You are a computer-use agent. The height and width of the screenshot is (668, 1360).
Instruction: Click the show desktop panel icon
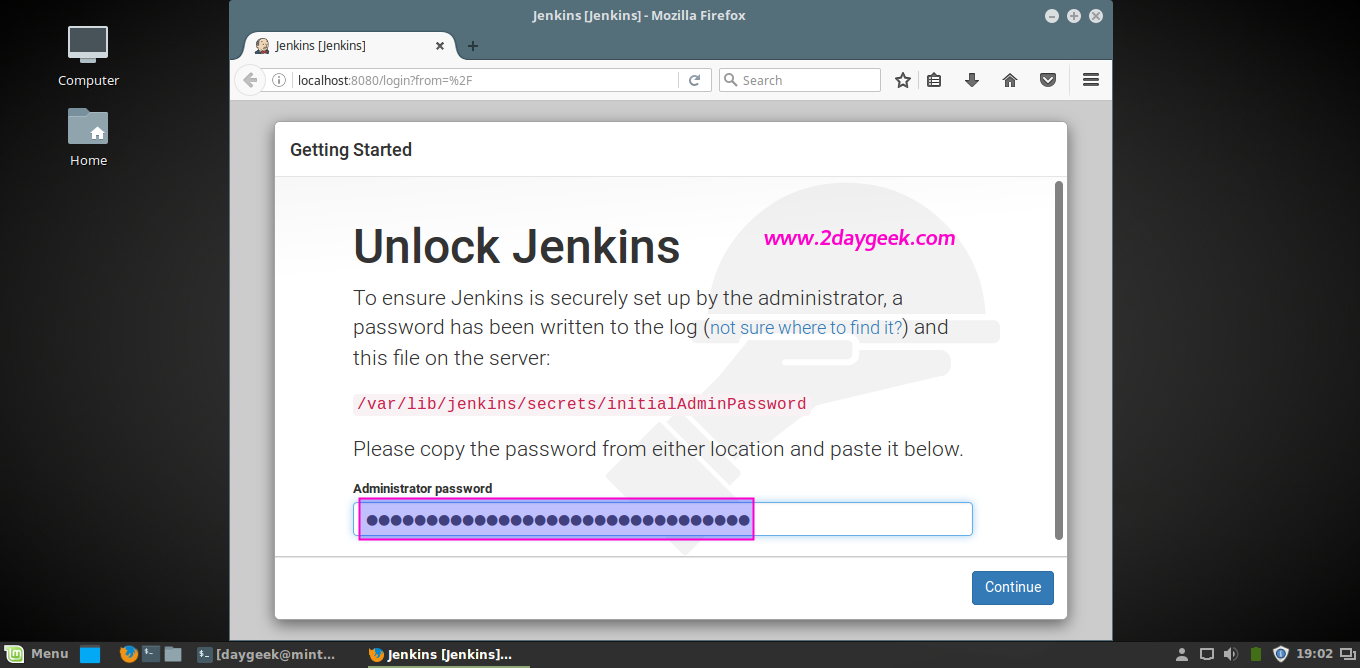point(90,654)
